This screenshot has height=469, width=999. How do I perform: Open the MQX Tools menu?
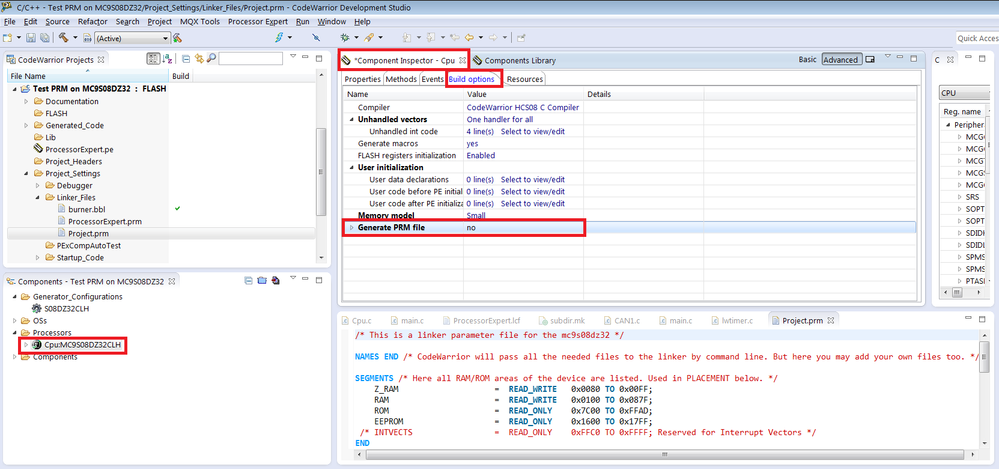pyautogui.click(x=199, y=21)
